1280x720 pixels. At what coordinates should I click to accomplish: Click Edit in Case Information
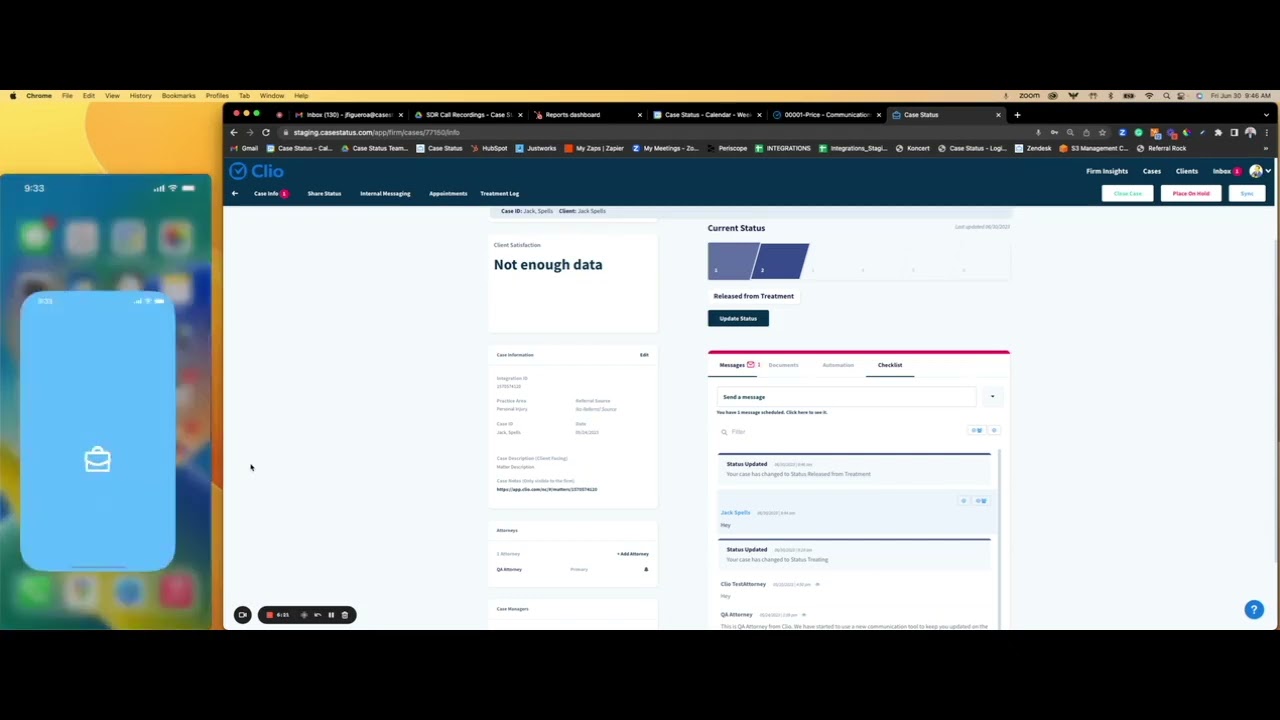tap(644, 355)
